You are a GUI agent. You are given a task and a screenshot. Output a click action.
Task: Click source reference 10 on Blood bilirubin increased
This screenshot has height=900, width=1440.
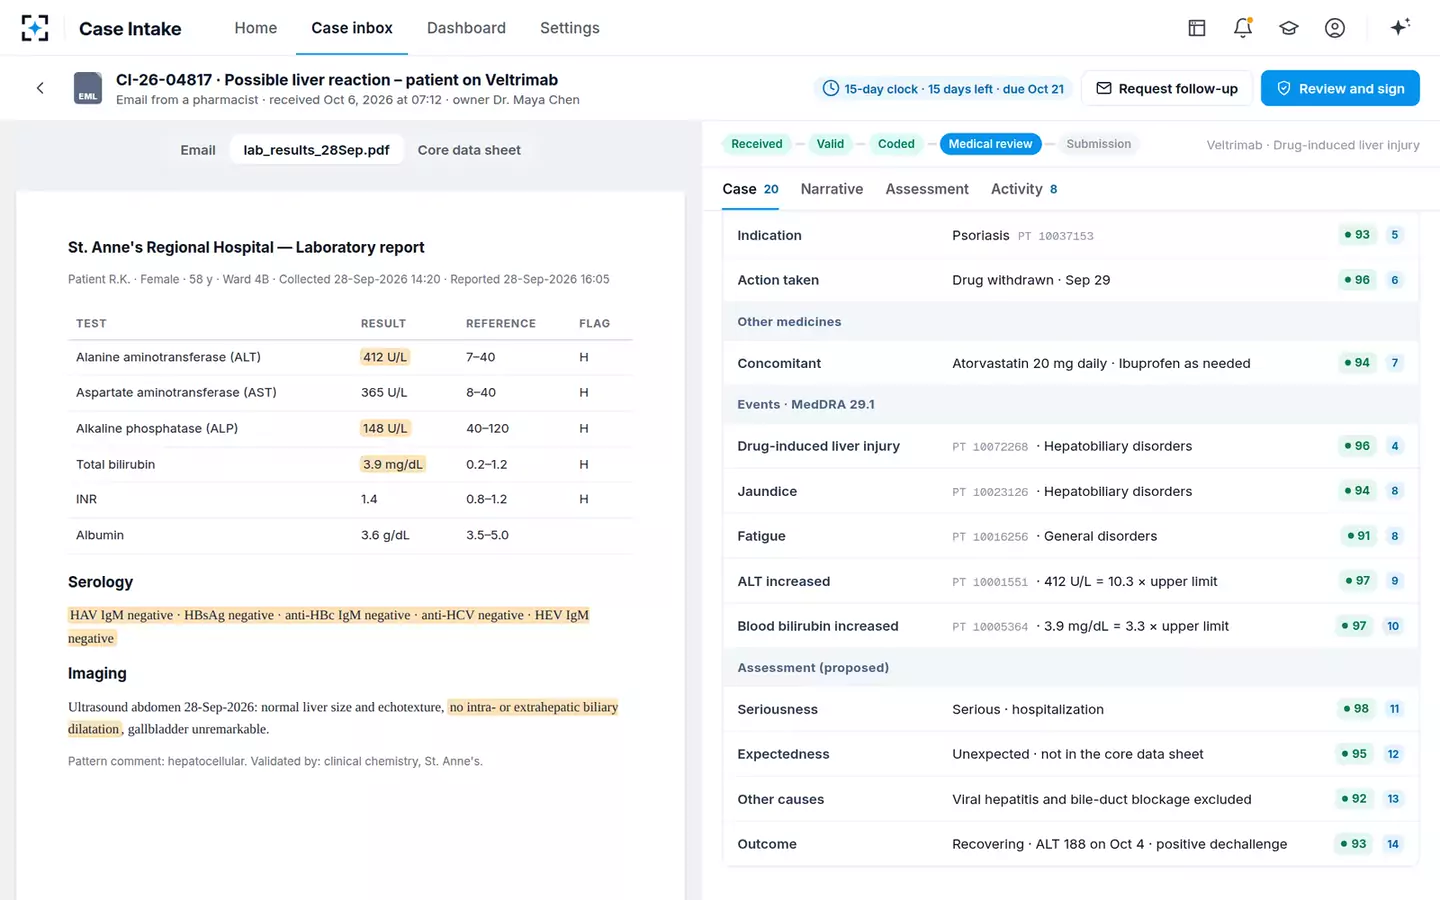pos(1393,626)
